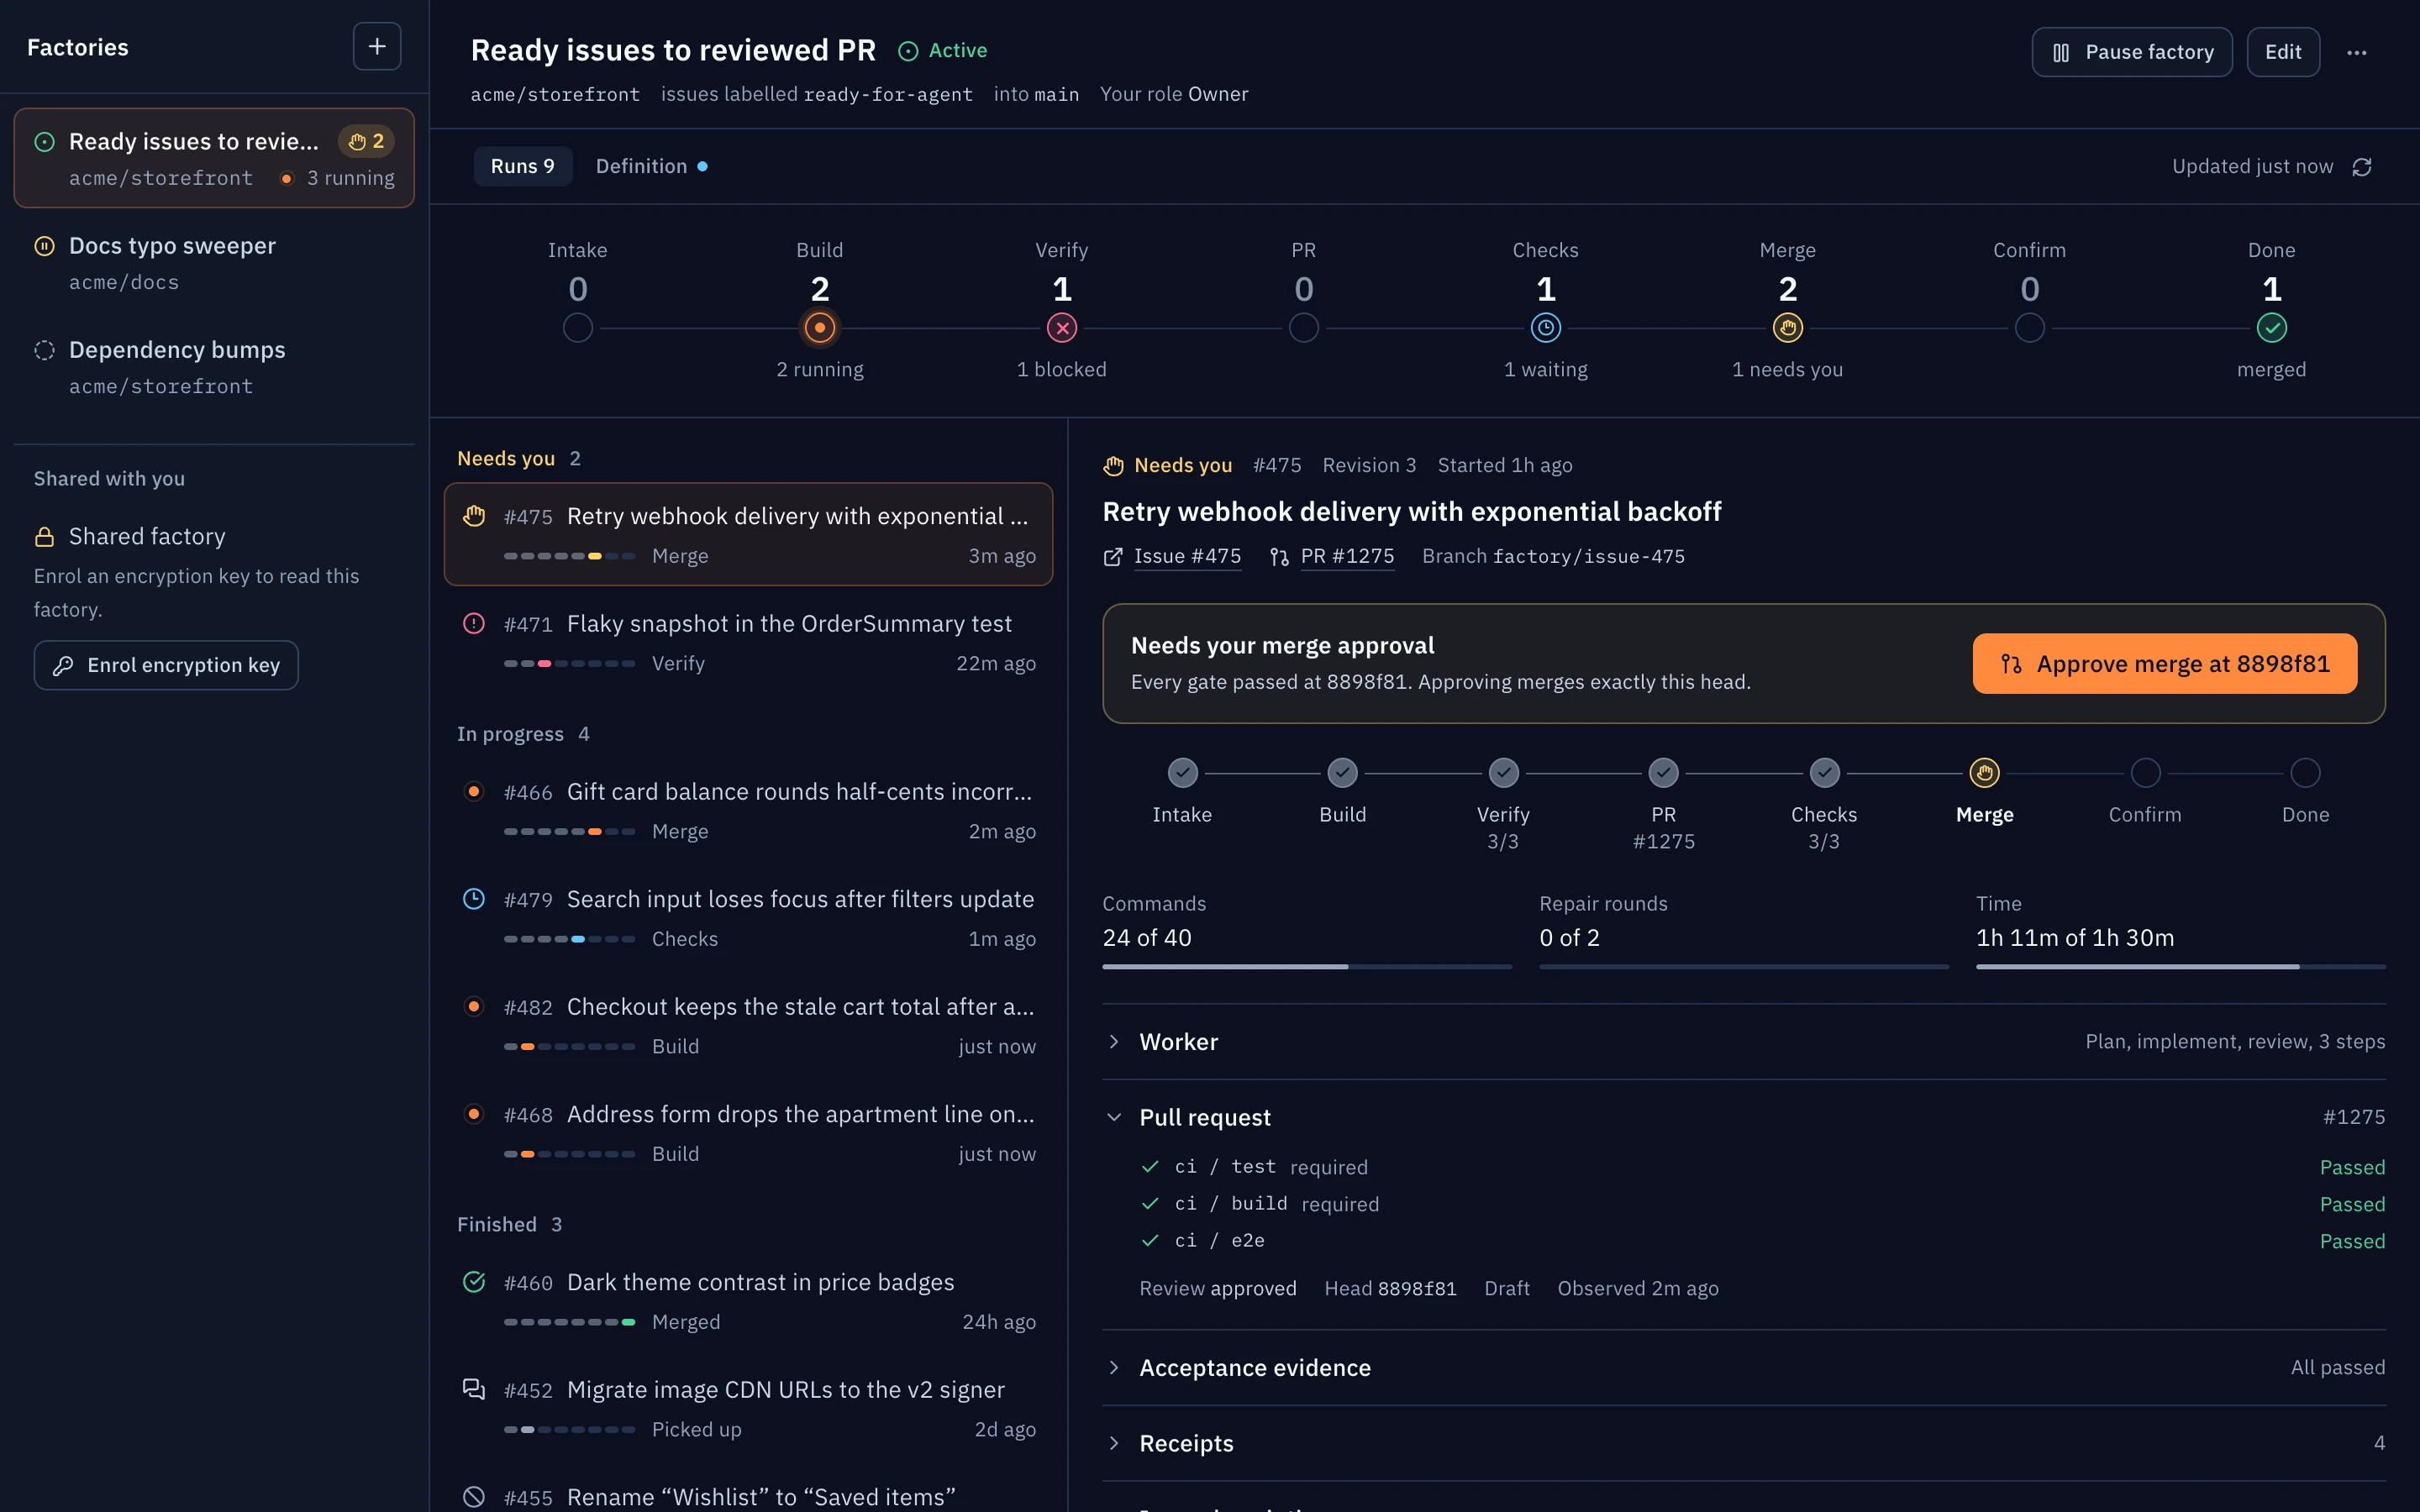Open run #468 Address form apartment line

point(748,1133)
